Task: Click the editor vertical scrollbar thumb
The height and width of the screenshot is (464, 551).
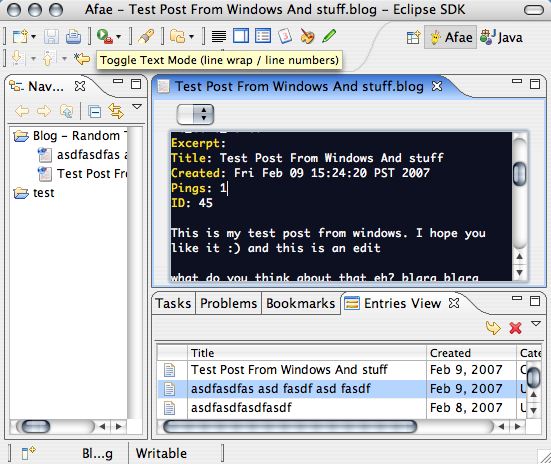Action: click(519, 174)
